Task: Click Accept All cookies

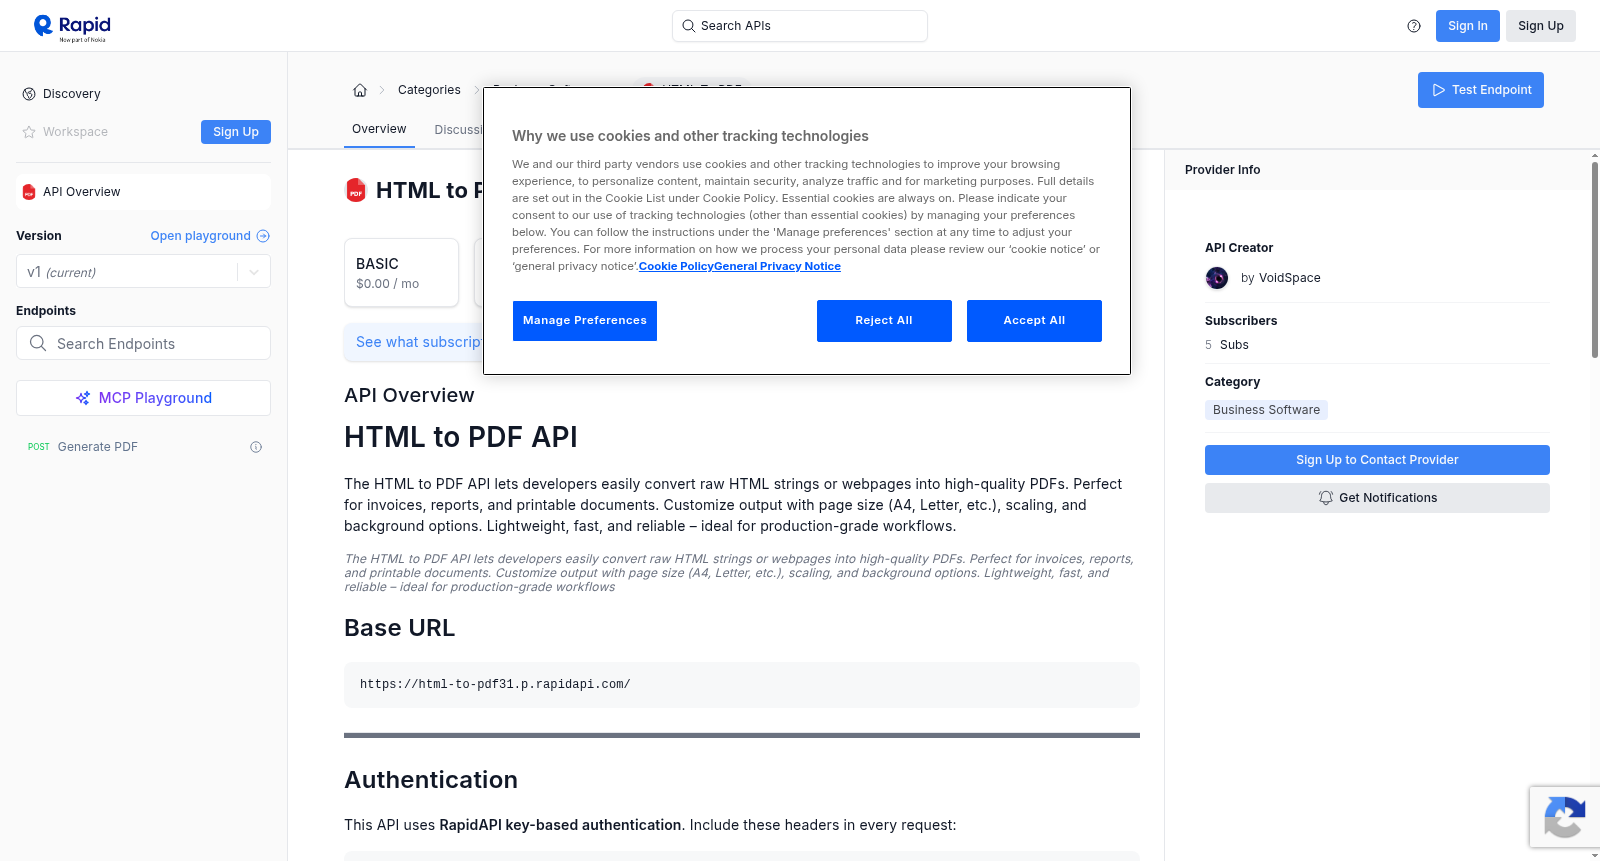Action: (x=1034, y=321)
